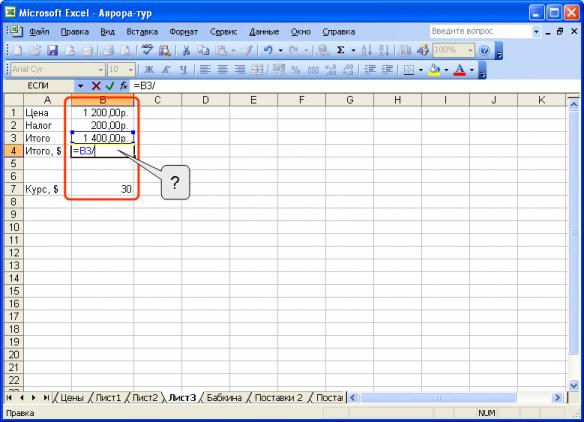The image size is (584, 422).
Task: Open Excel Help question-mark icon
Action: coord(484,50)
